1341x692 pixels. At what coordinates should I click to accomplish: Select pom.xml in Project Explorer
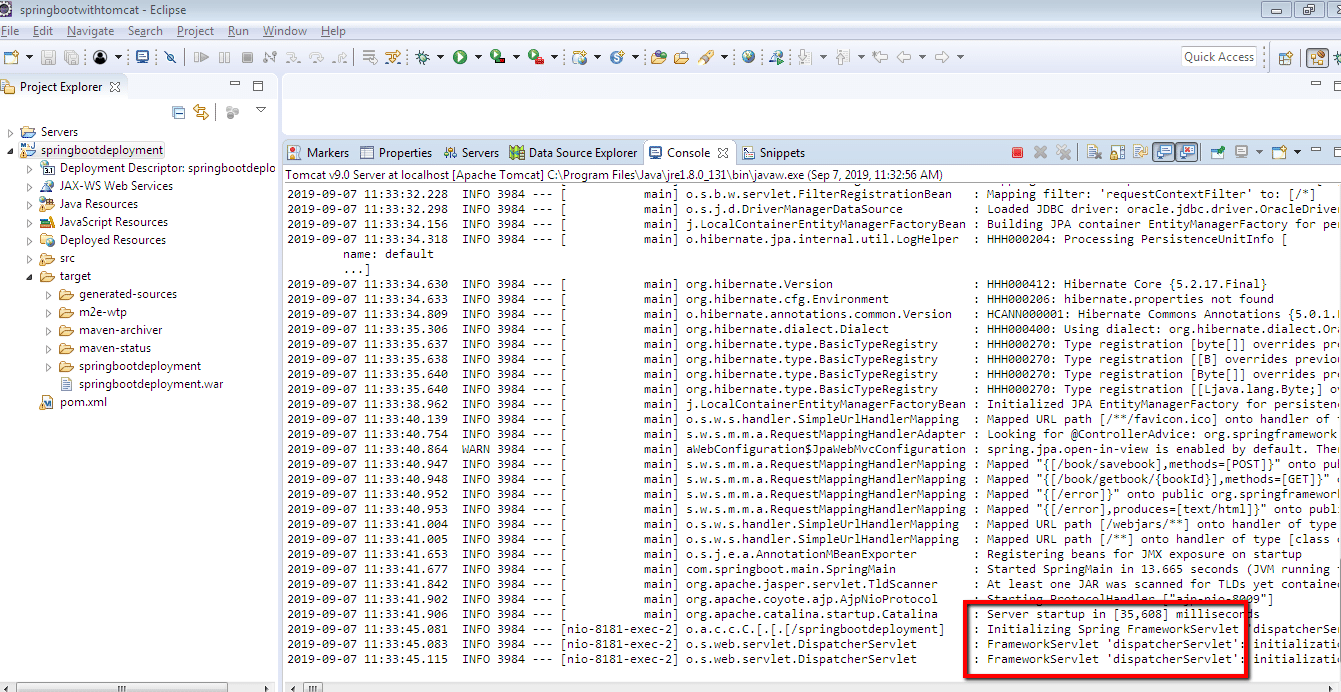[83, 402]
